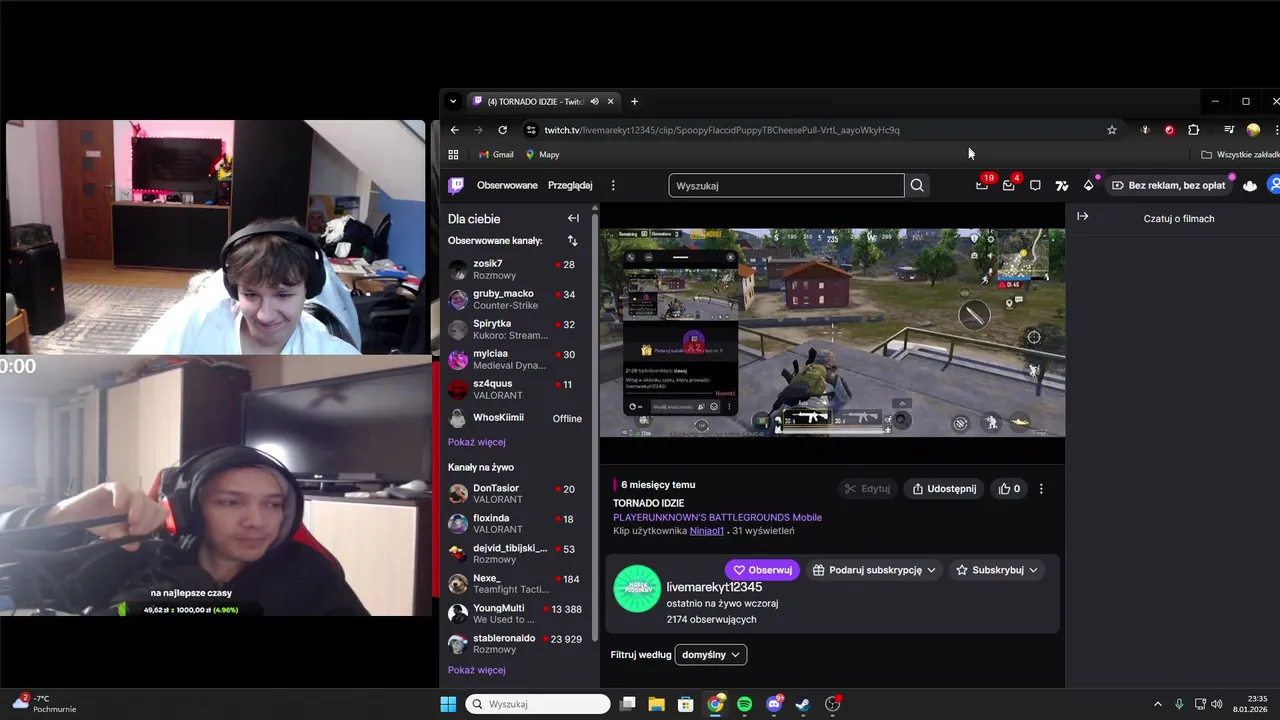Open File Explorer from the taskbar

pyautogui.click(x=656, y=704)
